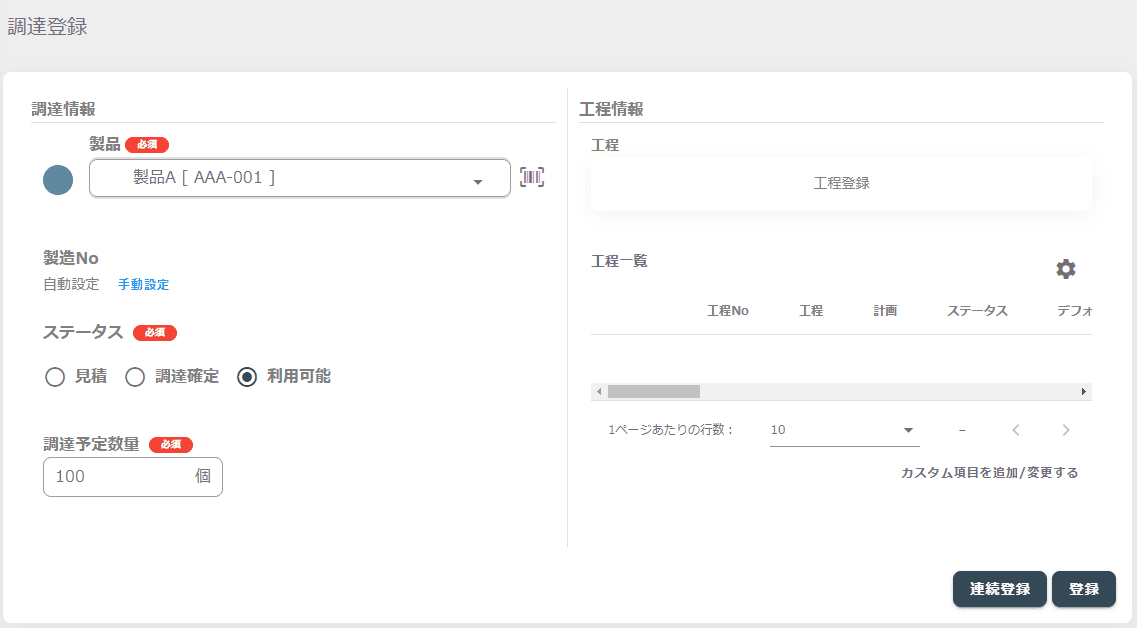
Task: Click the 調達予定数量 input field
Action: (133, 476)
